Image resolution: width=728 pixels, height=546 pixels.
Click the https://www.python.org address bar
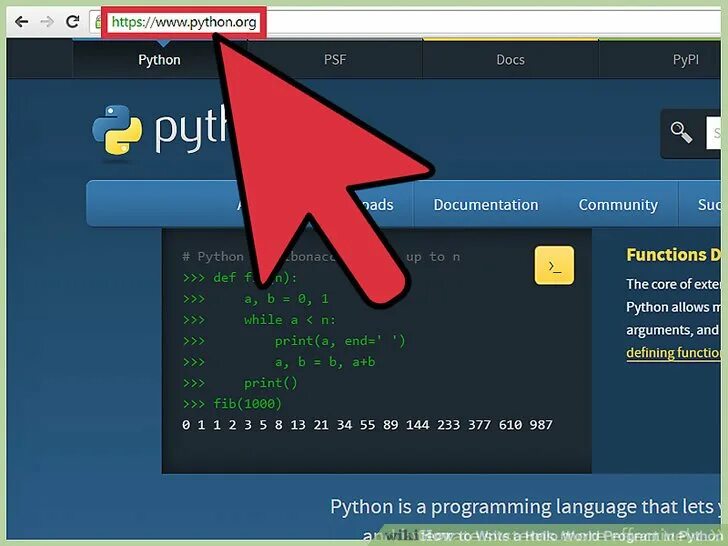pyautogui.click(x=184, y=22)
